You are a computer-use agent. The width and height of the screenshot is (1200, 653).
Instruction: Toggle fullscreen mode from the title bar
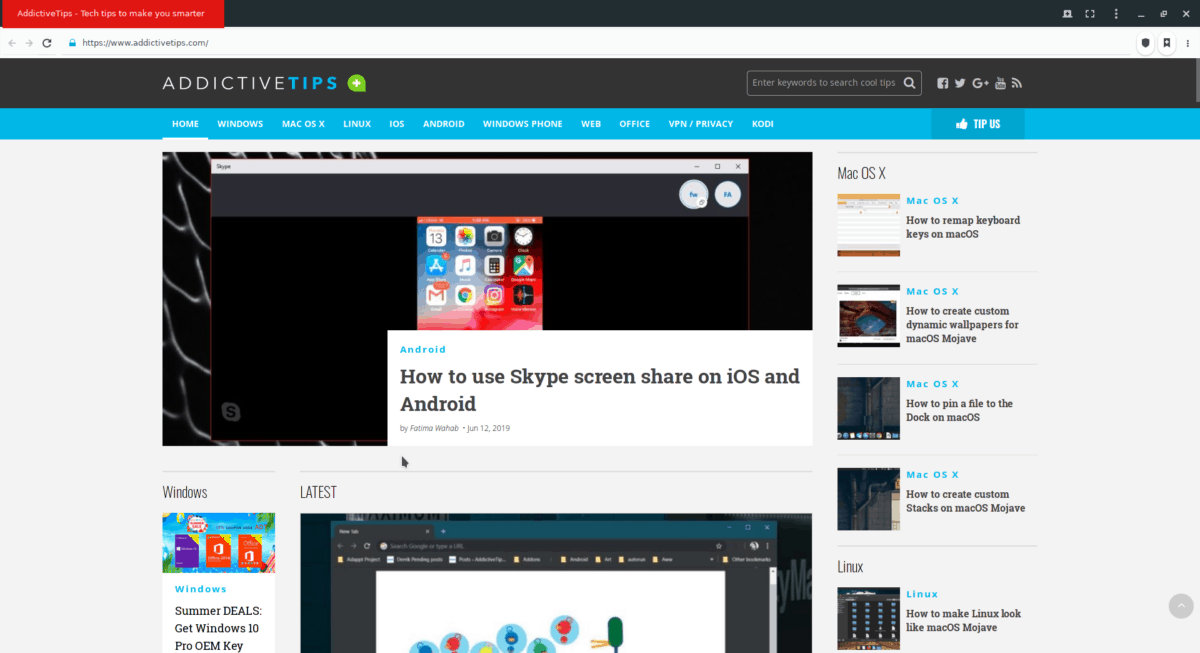(x=1089, y=13)
